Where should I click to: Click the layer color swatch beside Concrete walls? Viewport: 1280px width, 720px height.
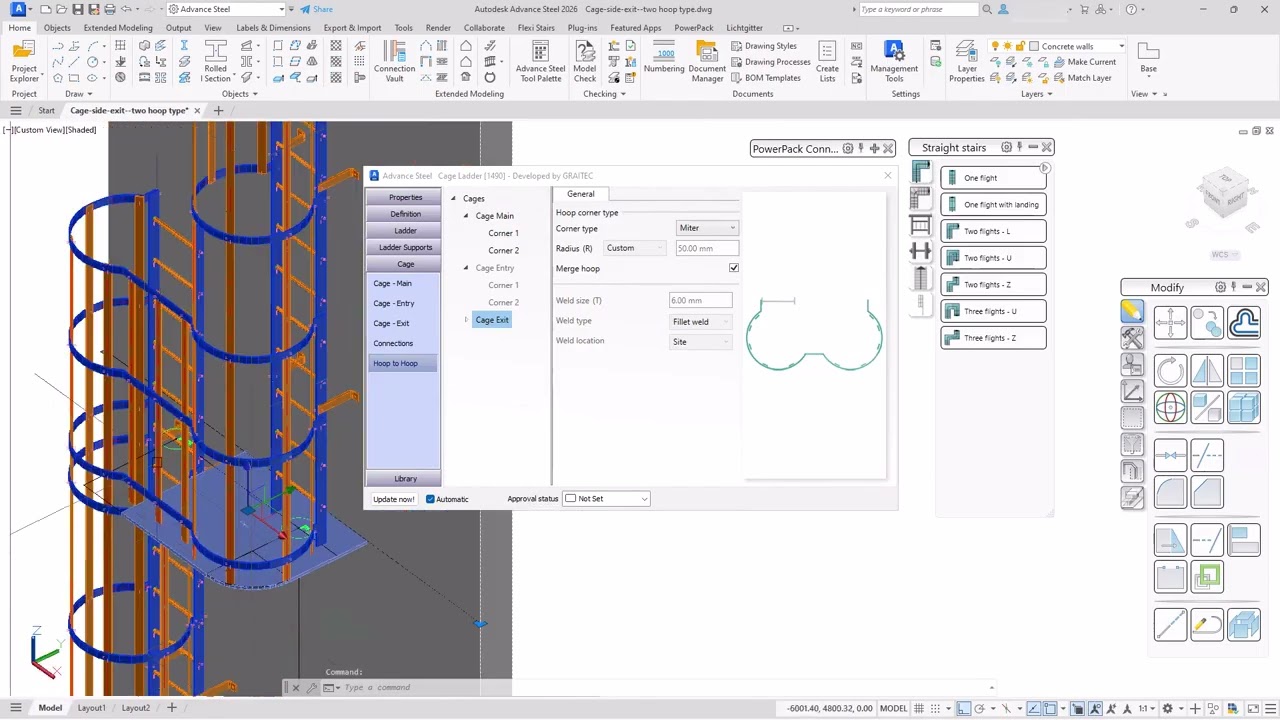tap(1034, 46)
